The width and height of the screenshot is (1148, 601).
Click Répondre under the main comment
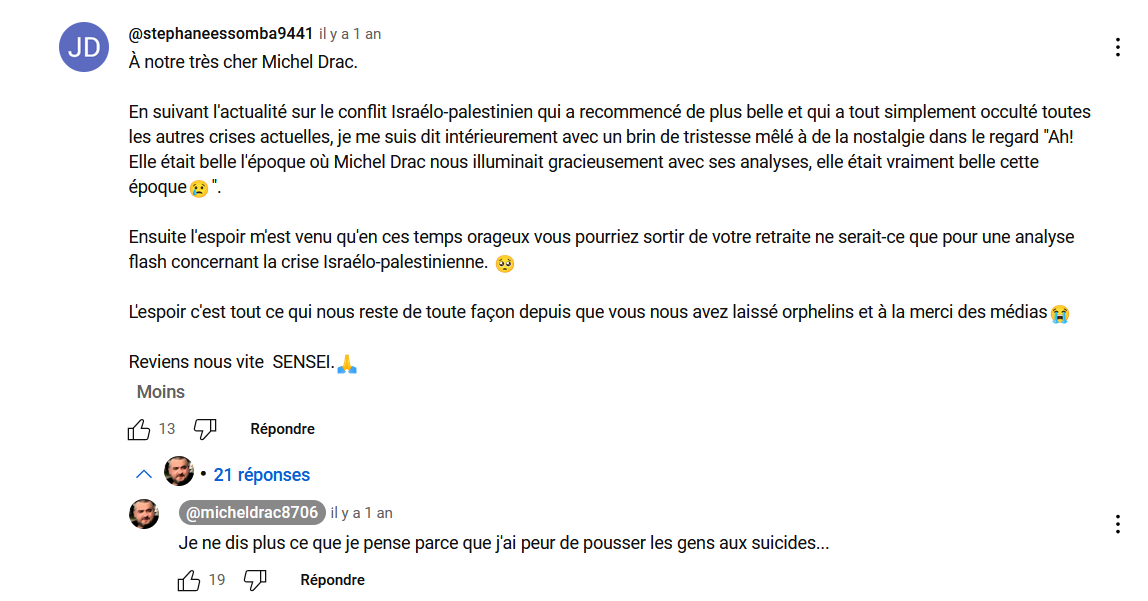(283, 429)
